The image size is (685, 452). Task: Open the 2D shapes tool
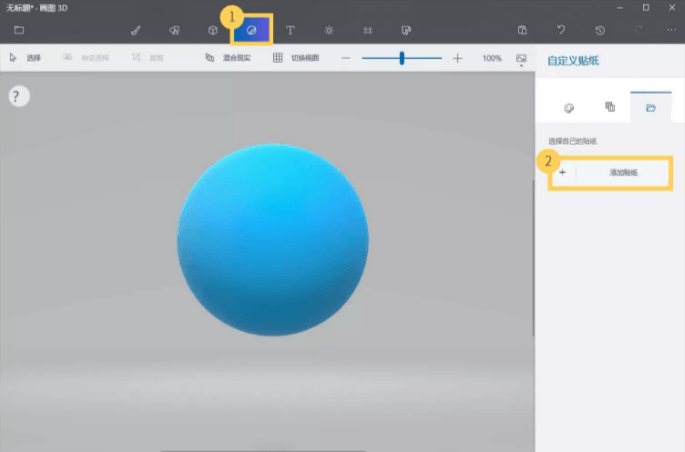tap(174, 30)
